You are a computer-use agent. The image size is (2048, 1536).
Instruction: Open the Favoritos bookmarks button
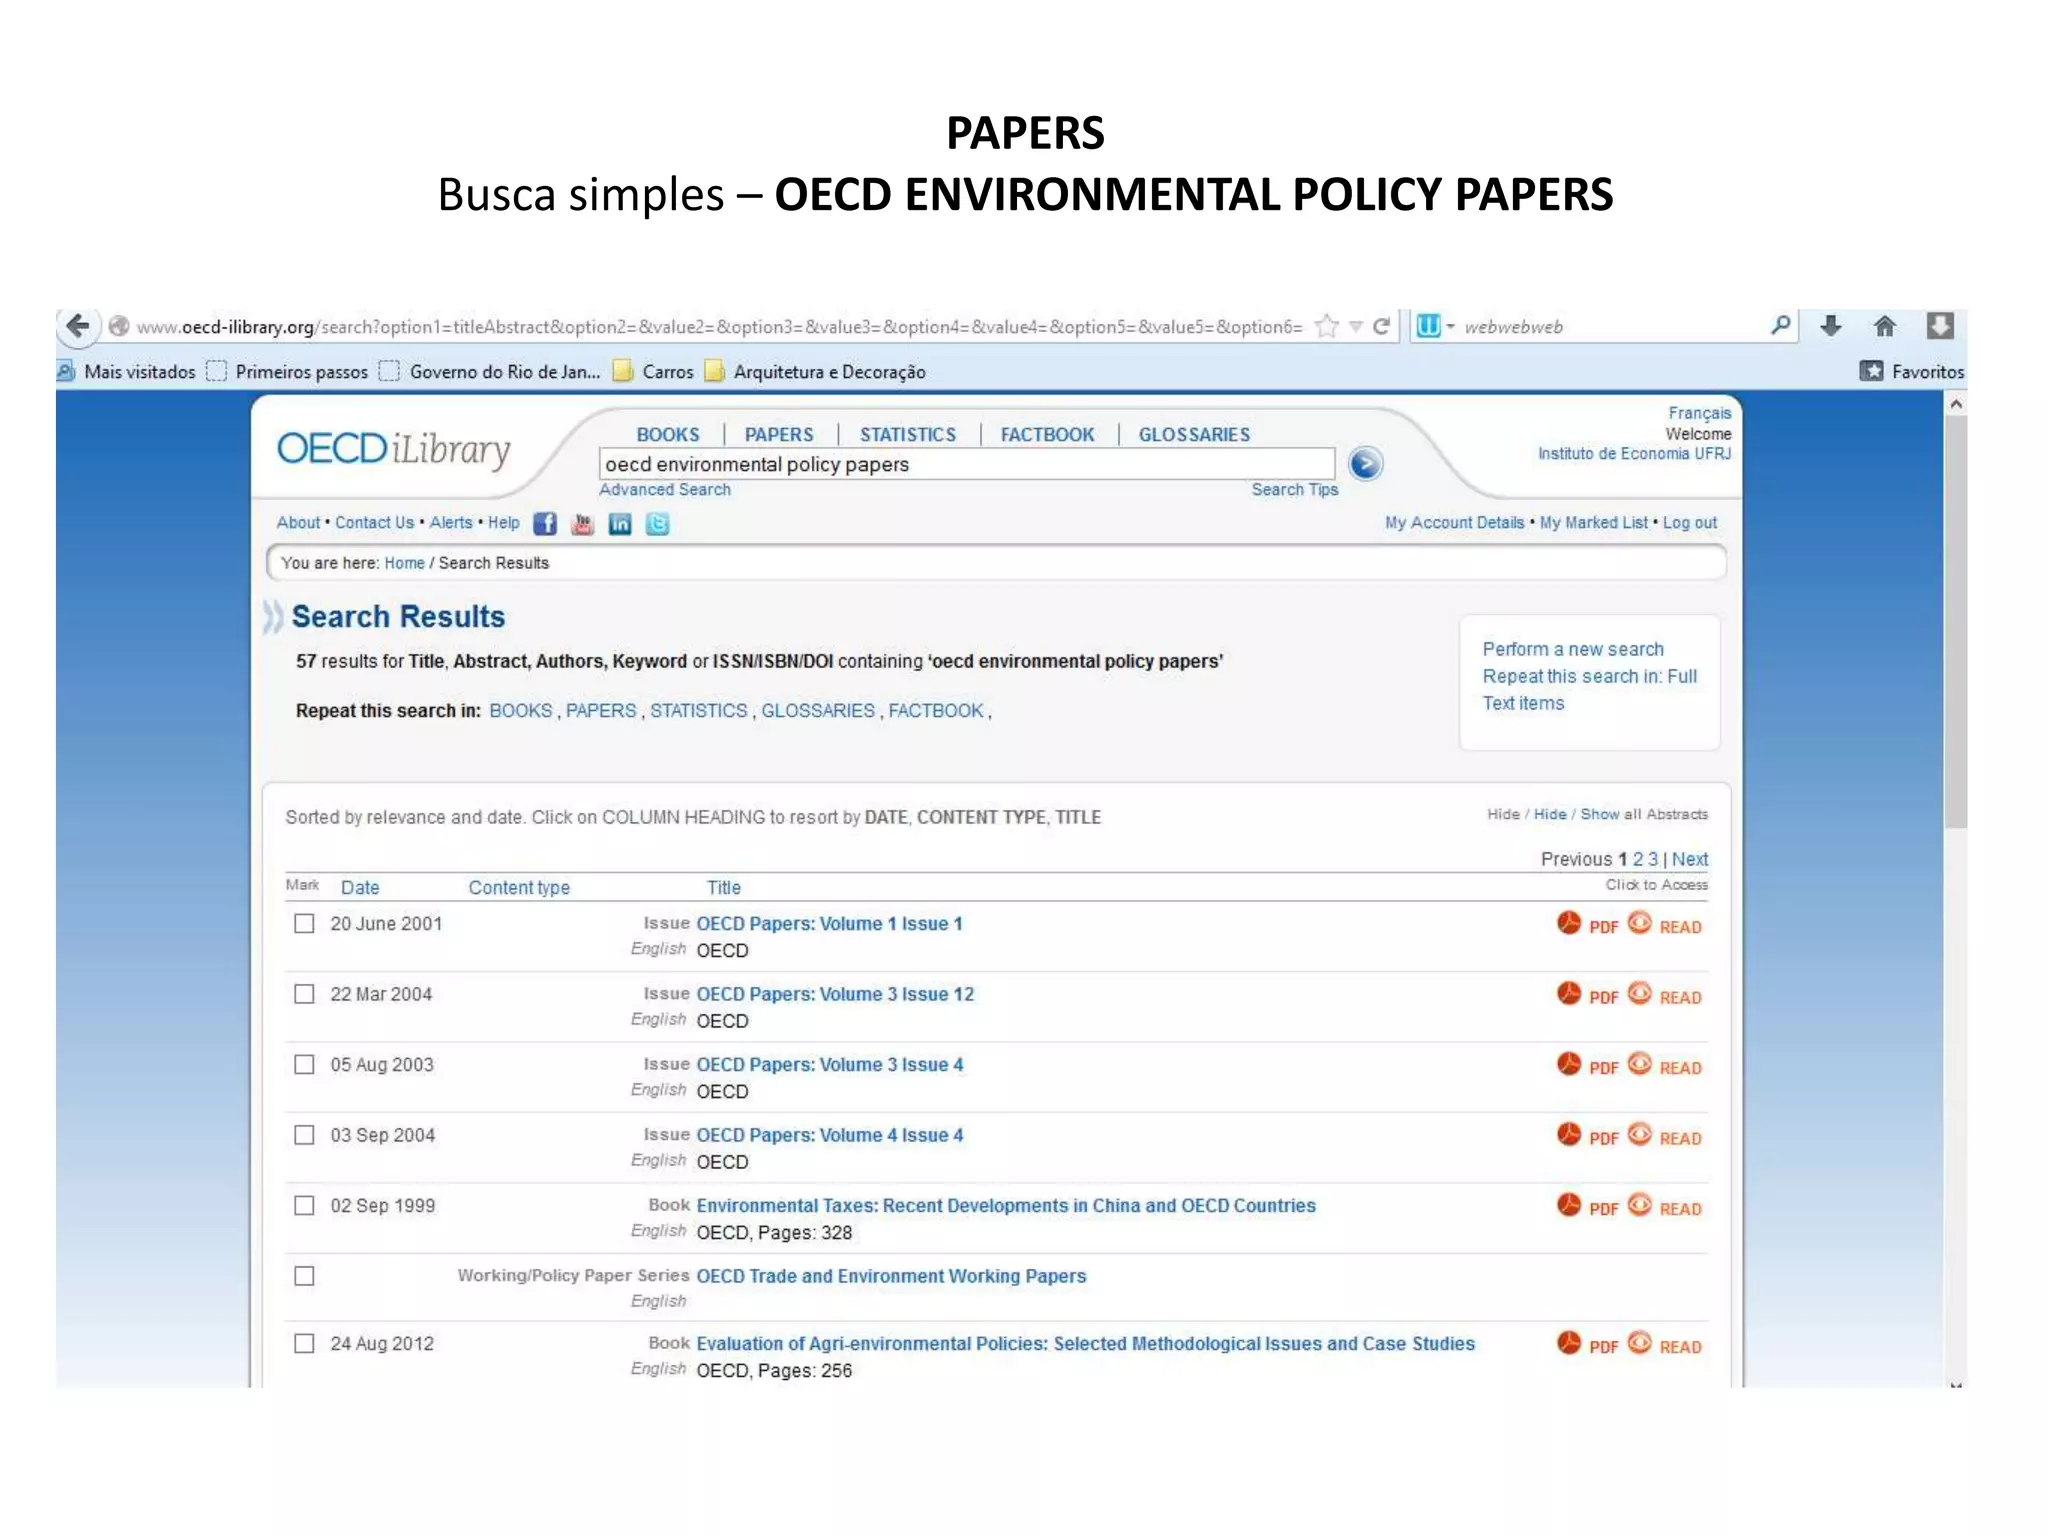pos(1912,371)
